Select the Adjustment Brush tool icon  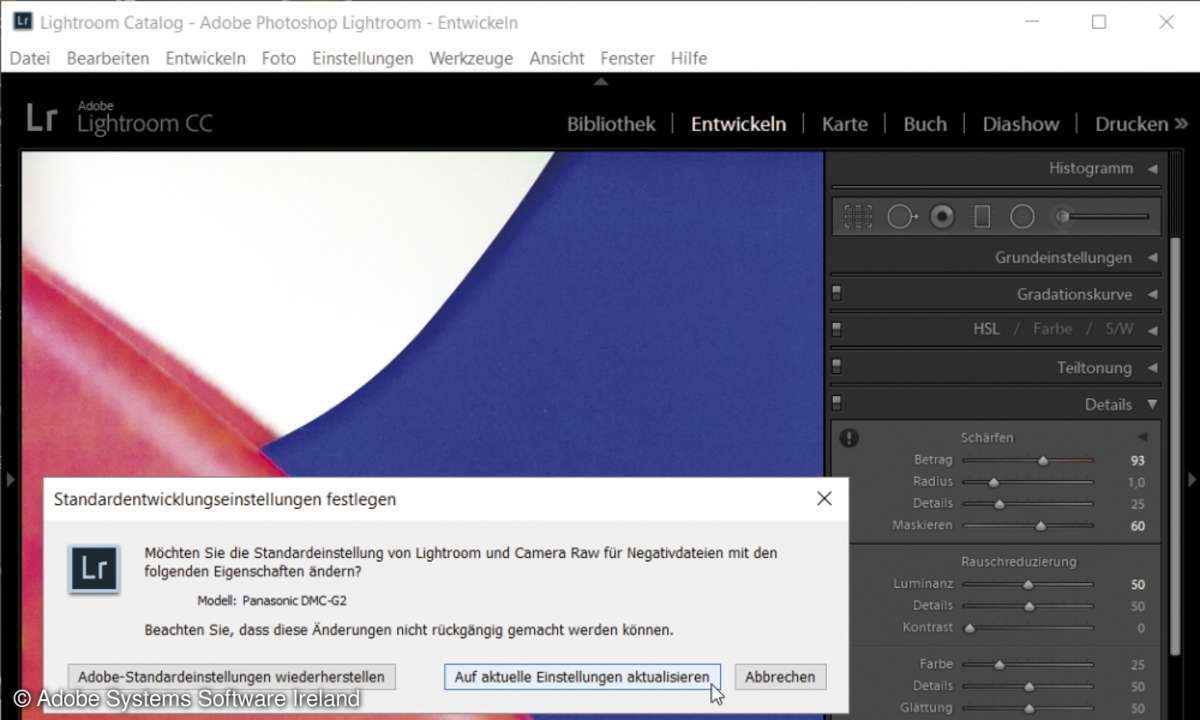pyautogui.click(x=1063, y=216)
